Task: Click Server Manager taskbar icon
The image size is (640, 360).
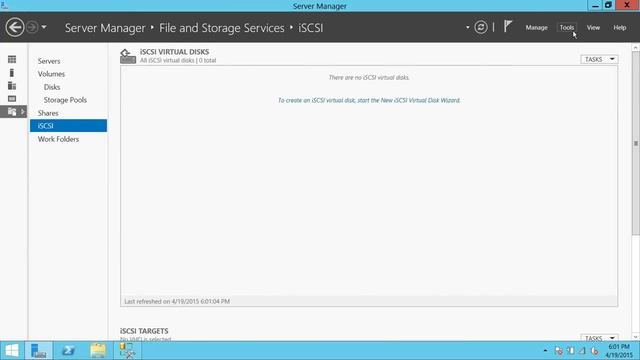Action: (x=39, y=350)
